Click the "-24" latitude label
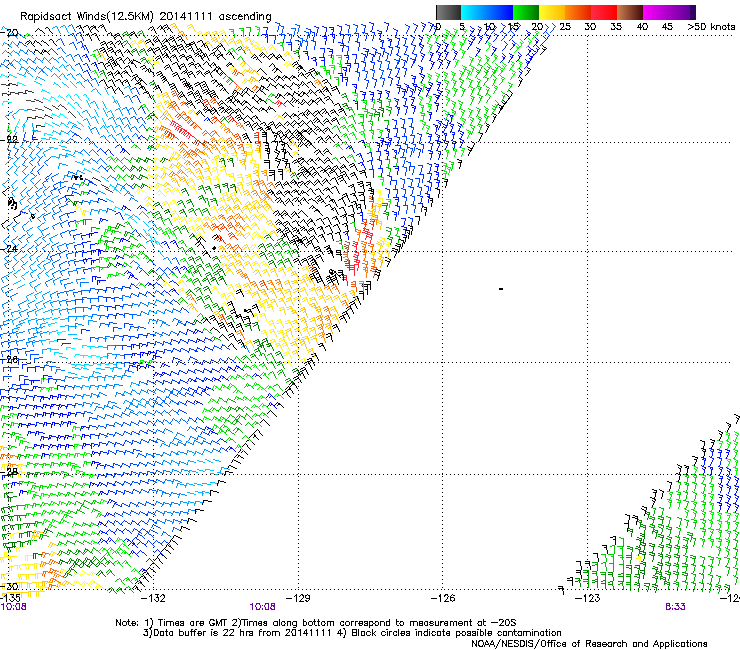Image resolution: width=740 pixels, height=650 pixels. pyautogui.click(x=9, y=249)
